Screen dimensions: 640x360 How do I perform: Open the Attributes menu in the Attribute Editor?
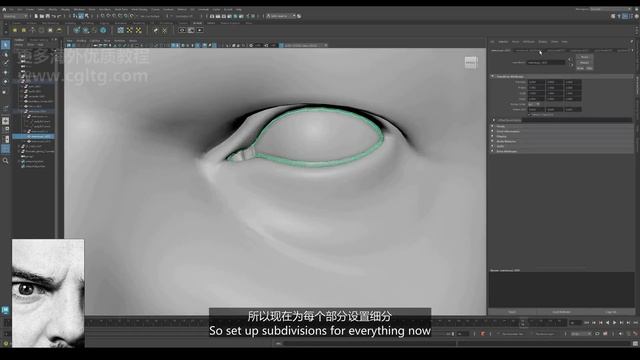pos(529,42)
